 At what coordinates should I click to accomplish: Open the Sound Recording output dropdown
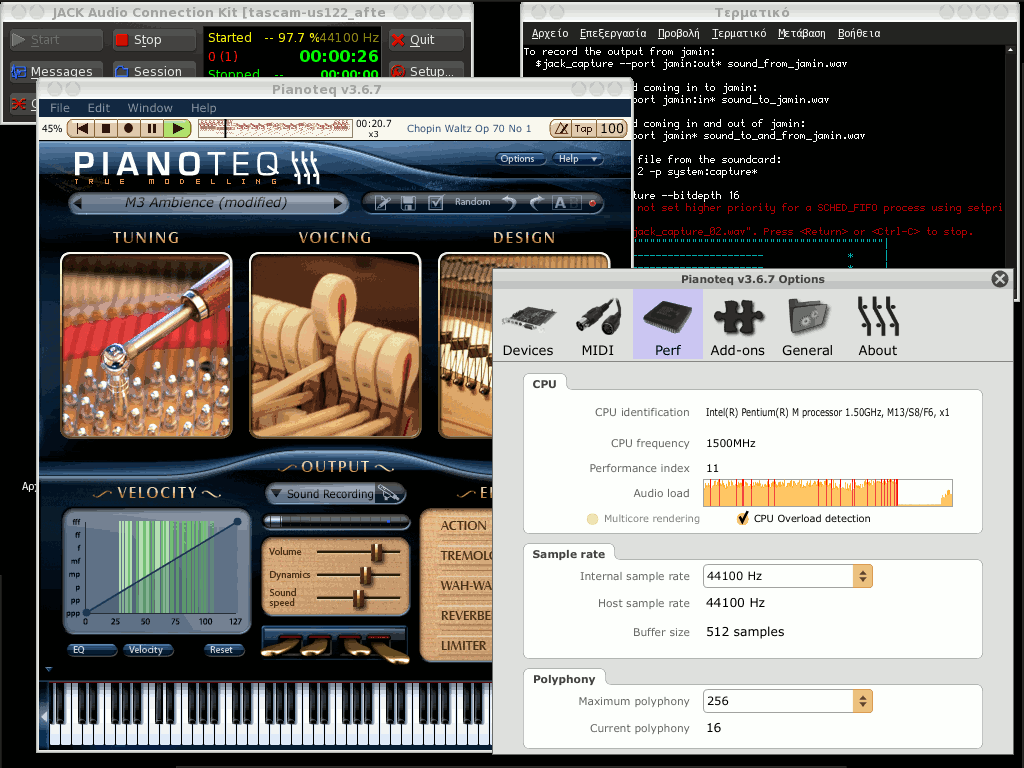pyautogui.click(x=321, y=494)
